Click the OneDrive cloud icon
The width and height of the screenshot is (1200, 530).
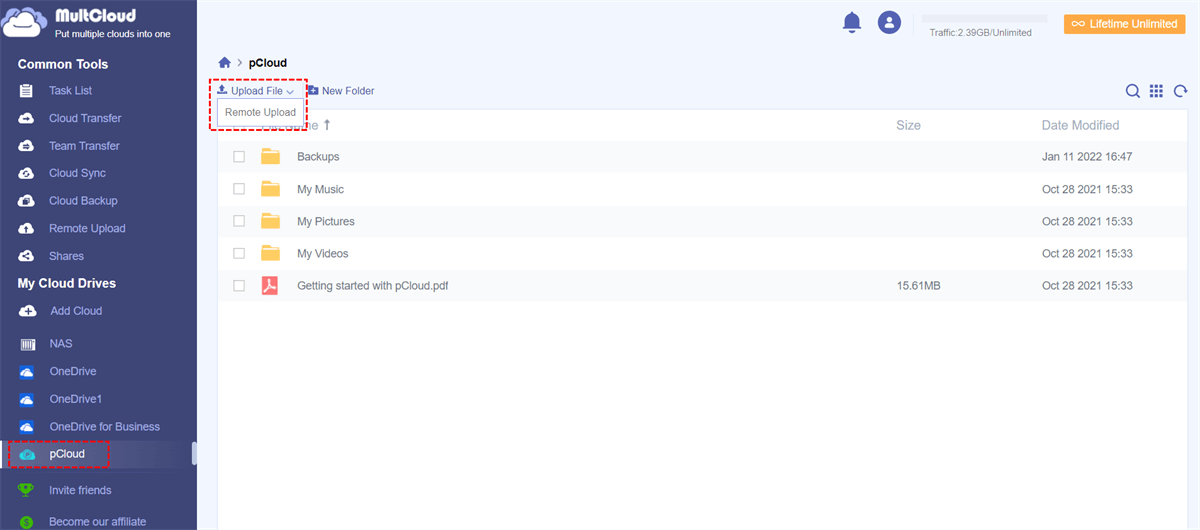[x=27, y=372]
